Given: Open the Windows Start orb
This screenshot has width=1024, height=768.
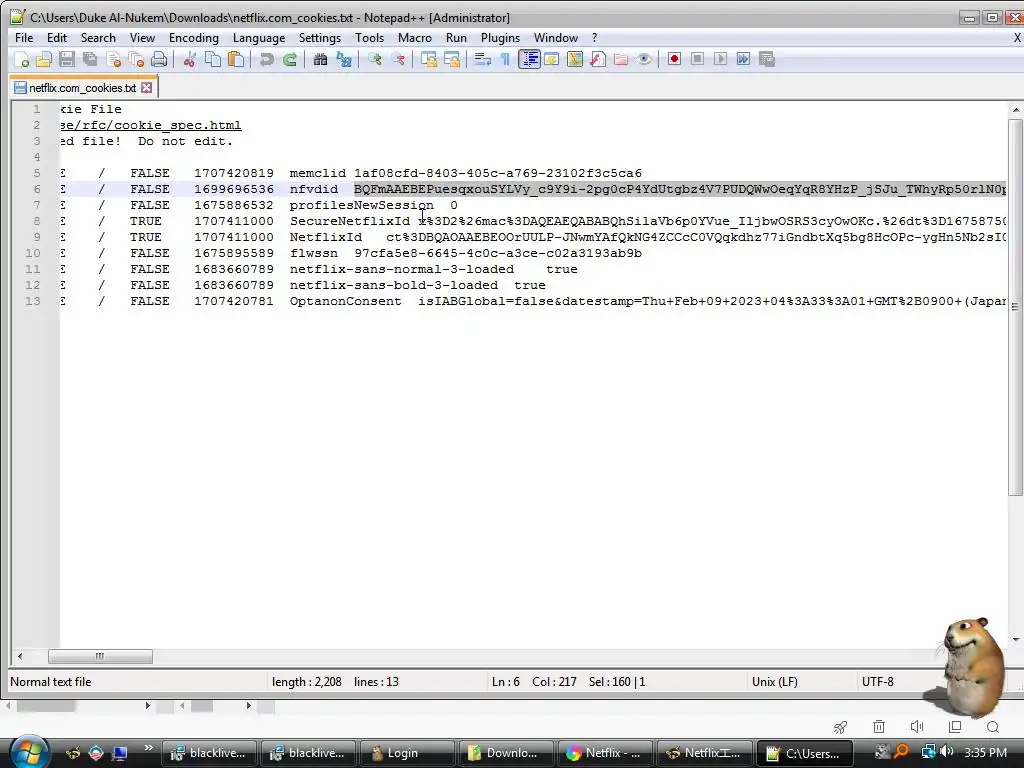Looking at the screenshot, I should click(27, 752).
